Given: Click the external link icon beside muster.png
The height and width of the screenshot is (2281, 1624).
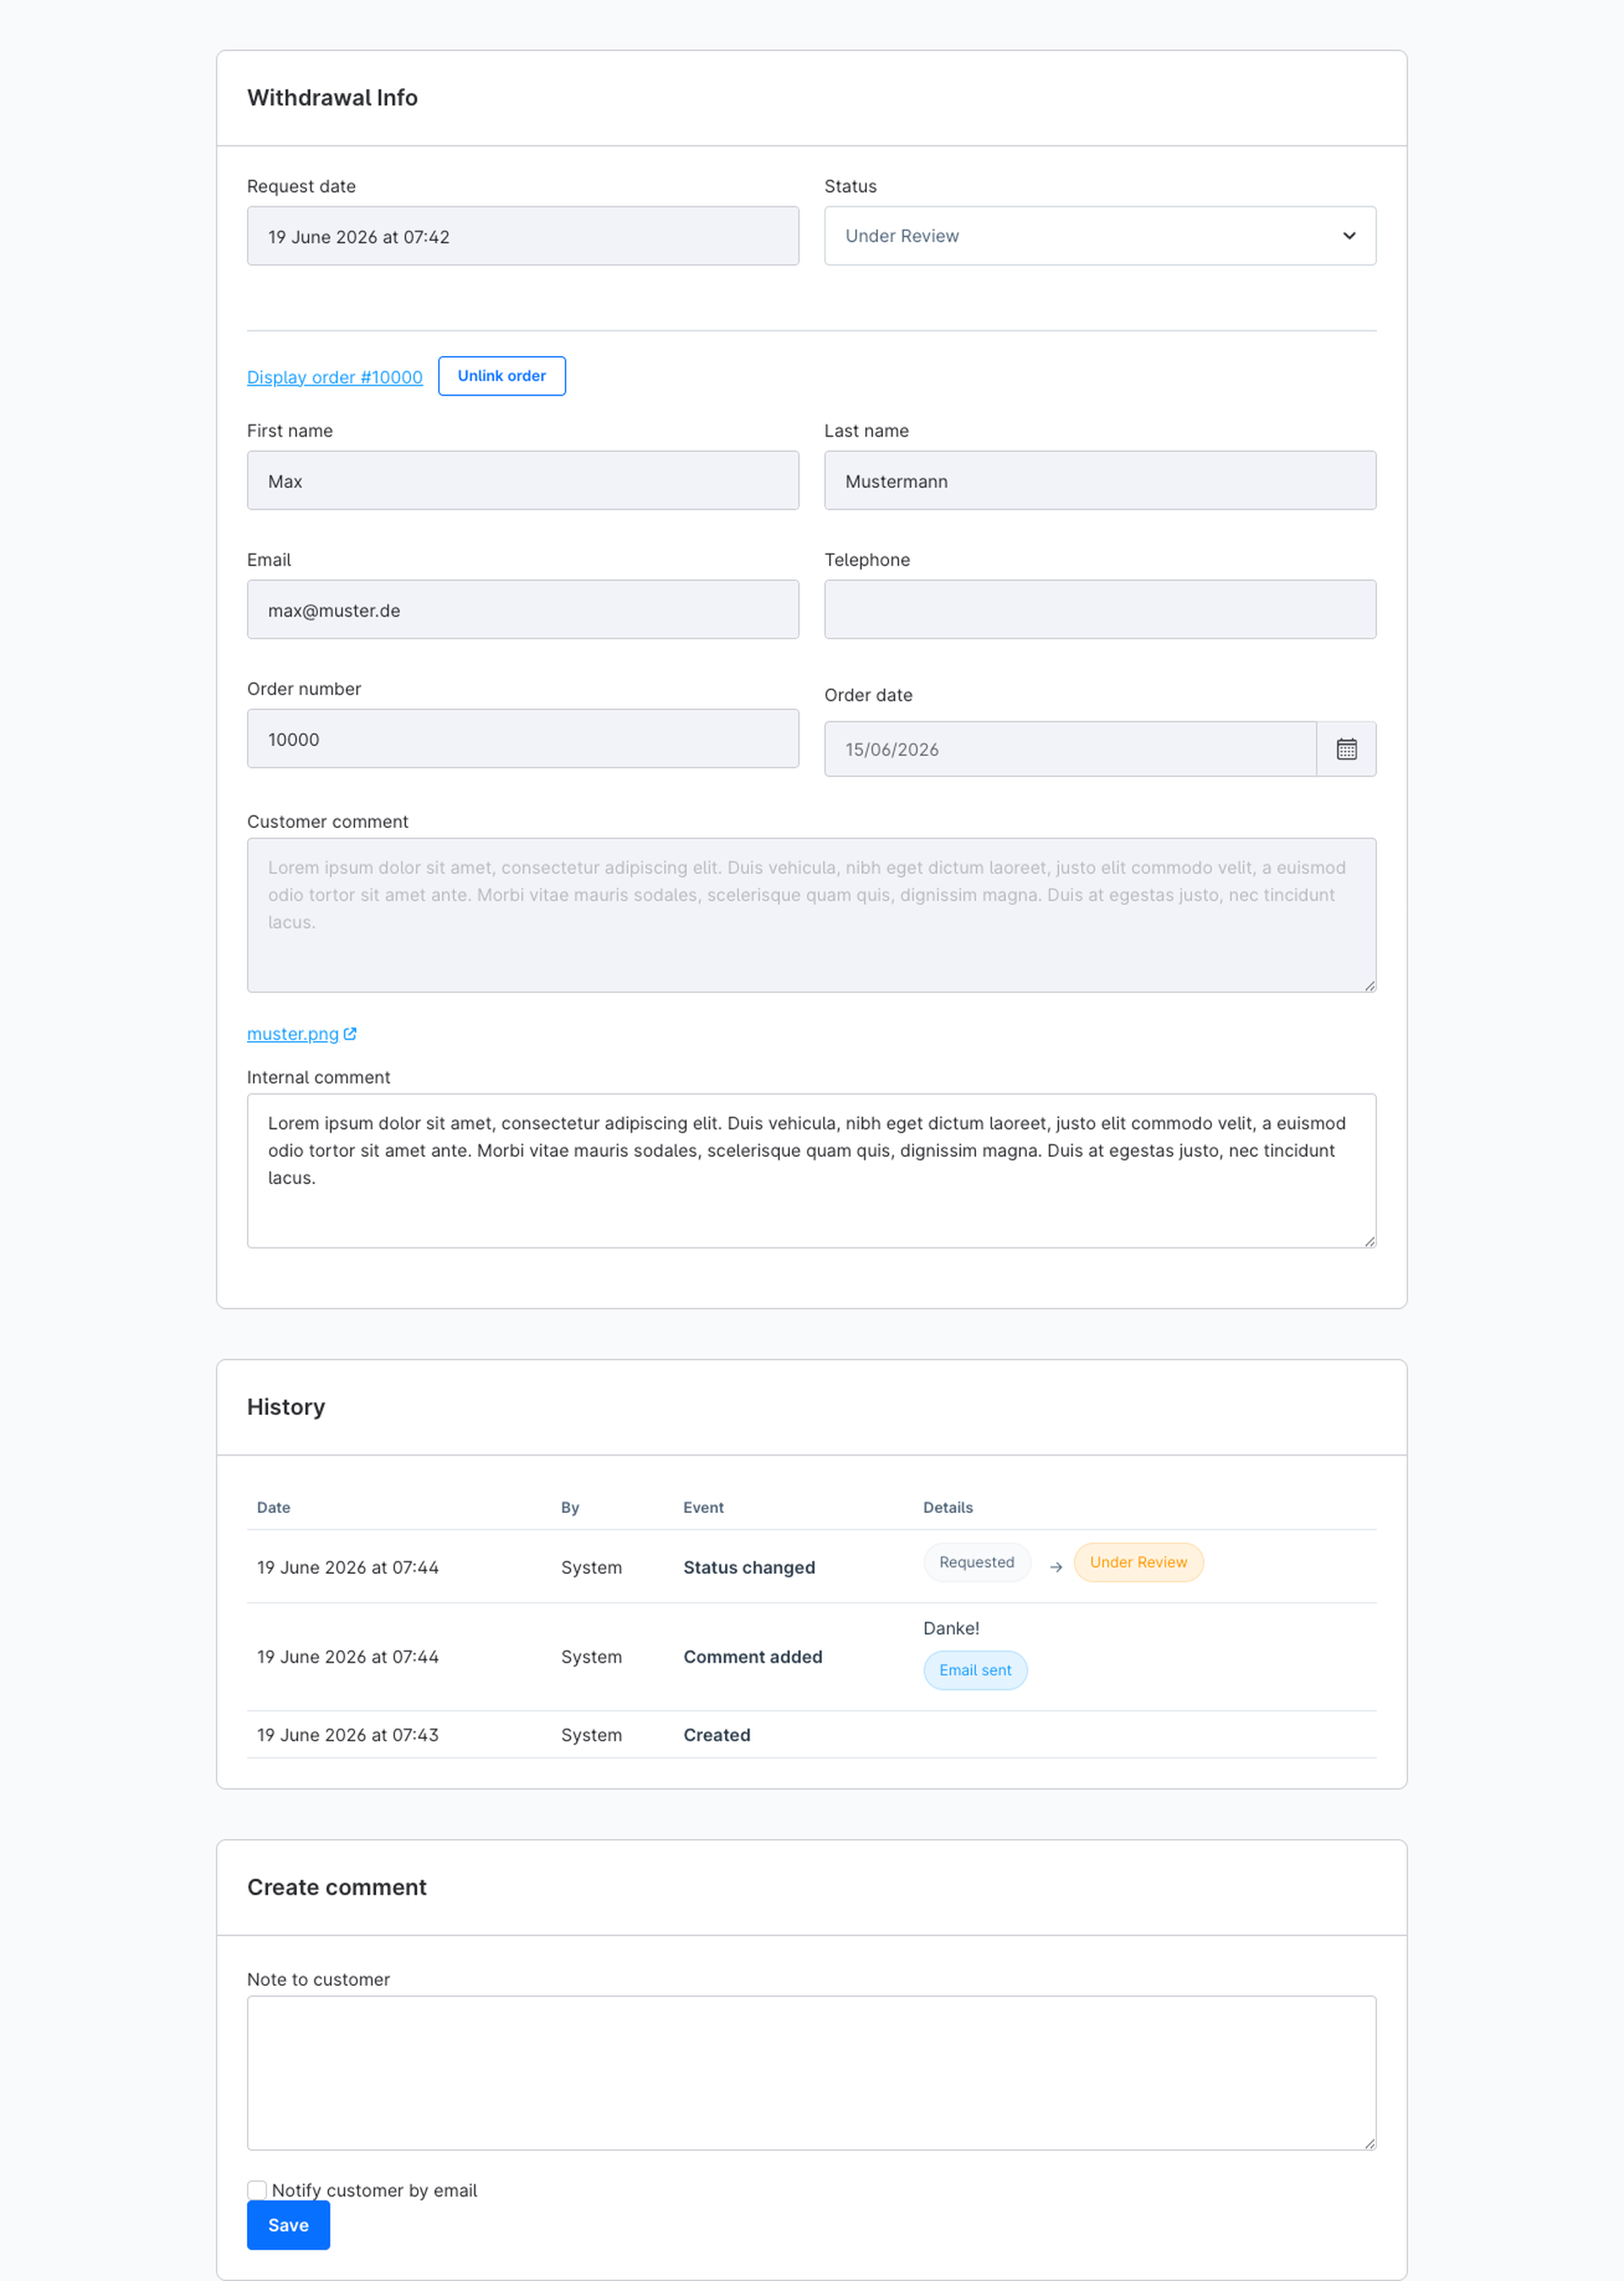Looking at the screenshot, I should pos(350,1034).
